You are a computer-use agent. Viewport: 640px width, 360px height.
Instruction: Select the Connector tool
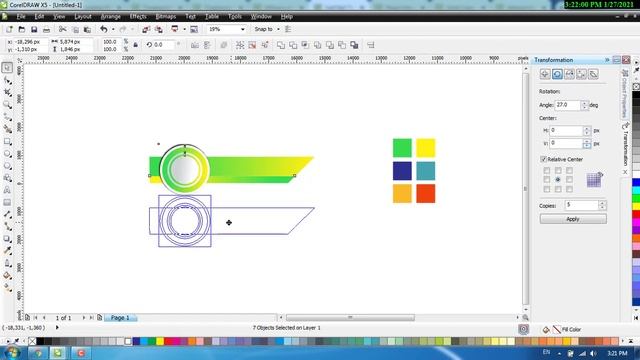tap(7, 227)
